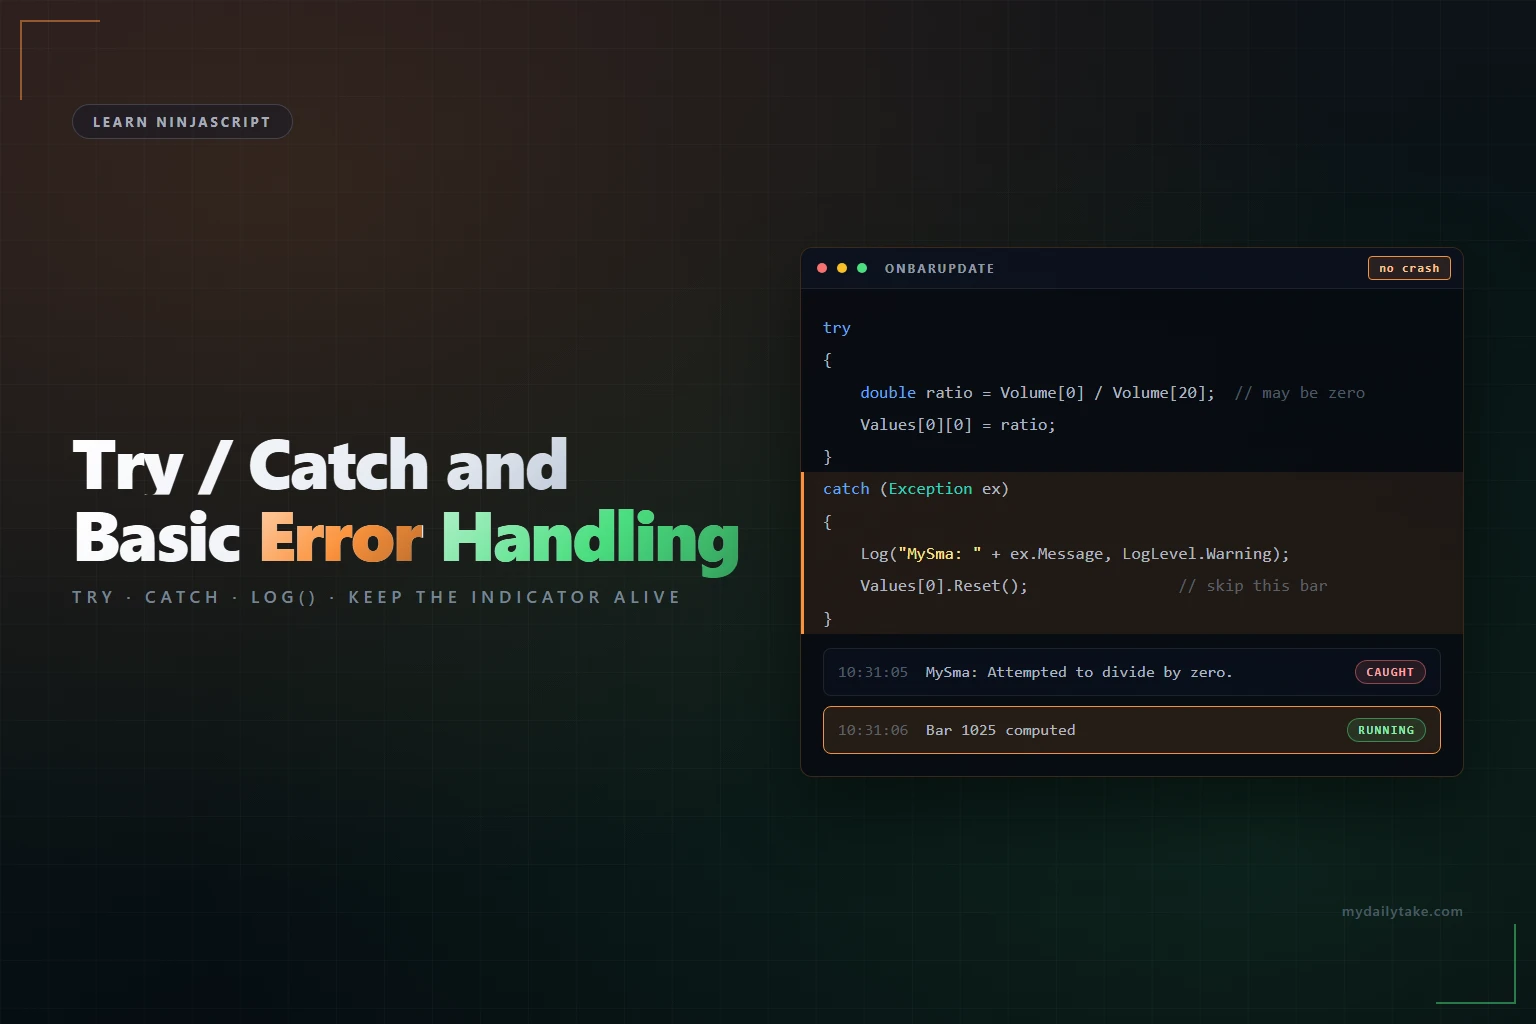Click the ONBARUPDATE window title
The image size is (1536, 1024).
pos(939,269)
